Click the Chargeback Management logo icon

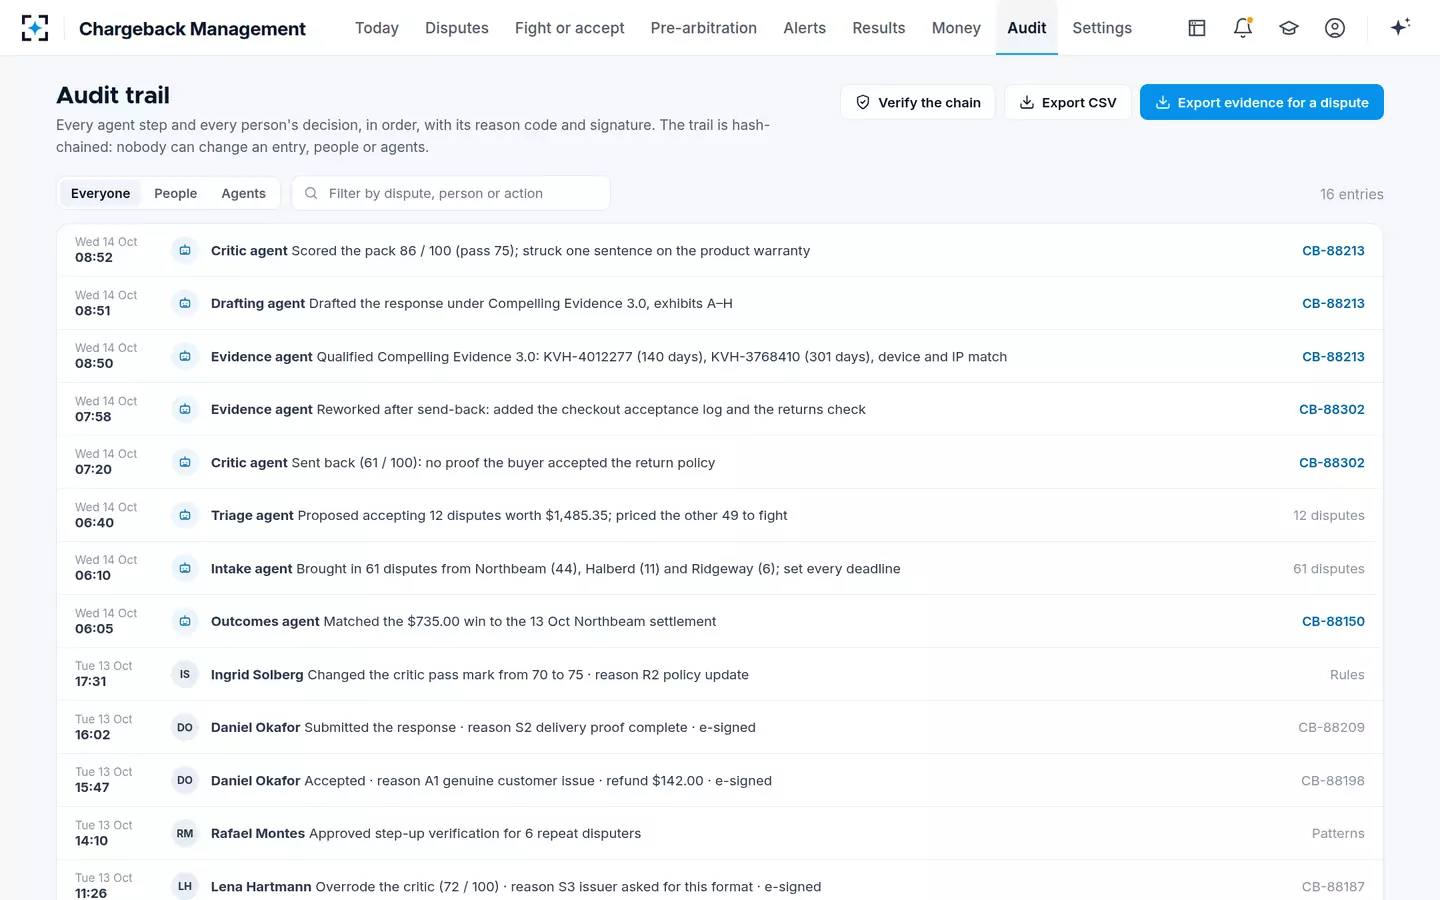(x=35, y=28)
